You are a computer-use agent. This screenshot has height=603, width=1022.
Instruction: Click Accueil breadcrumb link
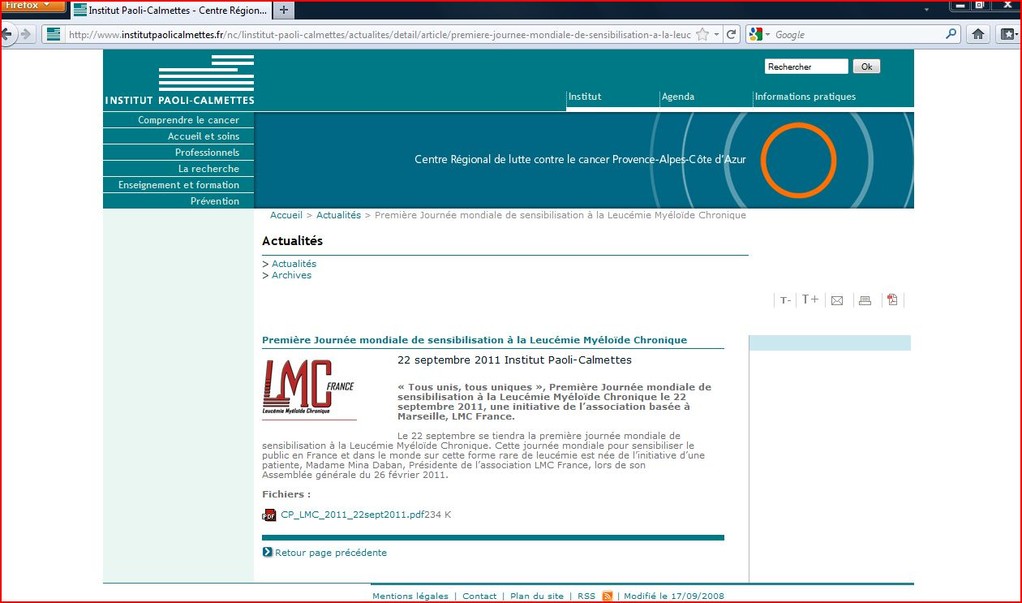(x=286, y=215)
